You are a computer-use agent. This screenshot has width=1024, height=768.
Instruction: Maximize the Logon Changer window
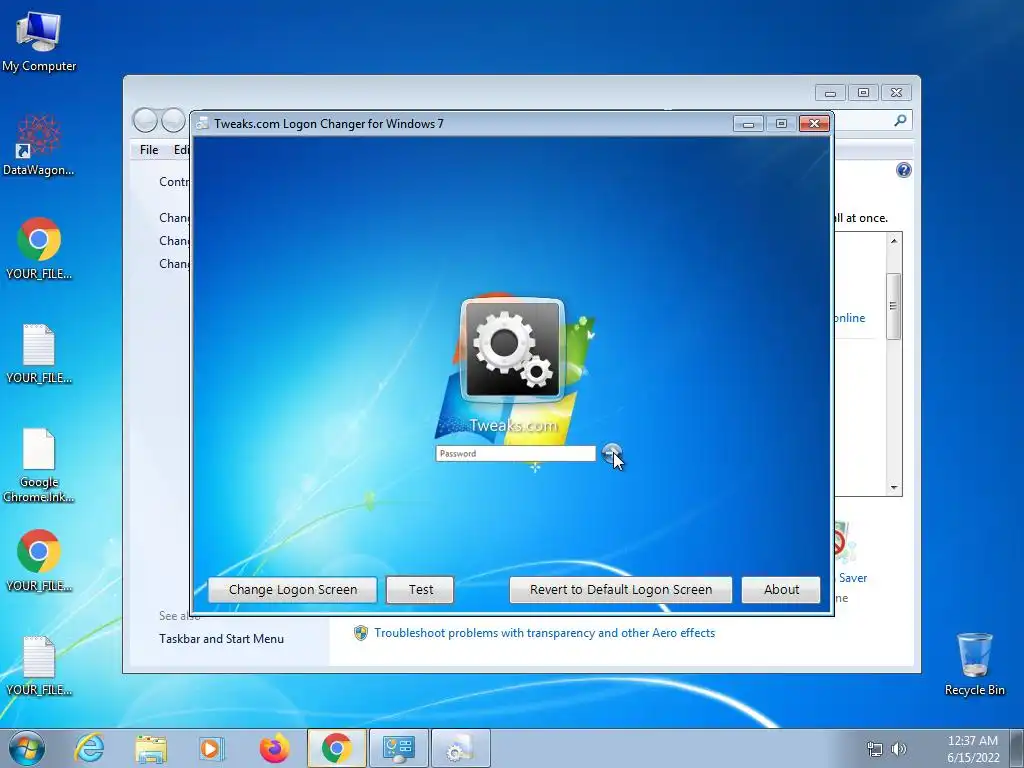point(781,123)
